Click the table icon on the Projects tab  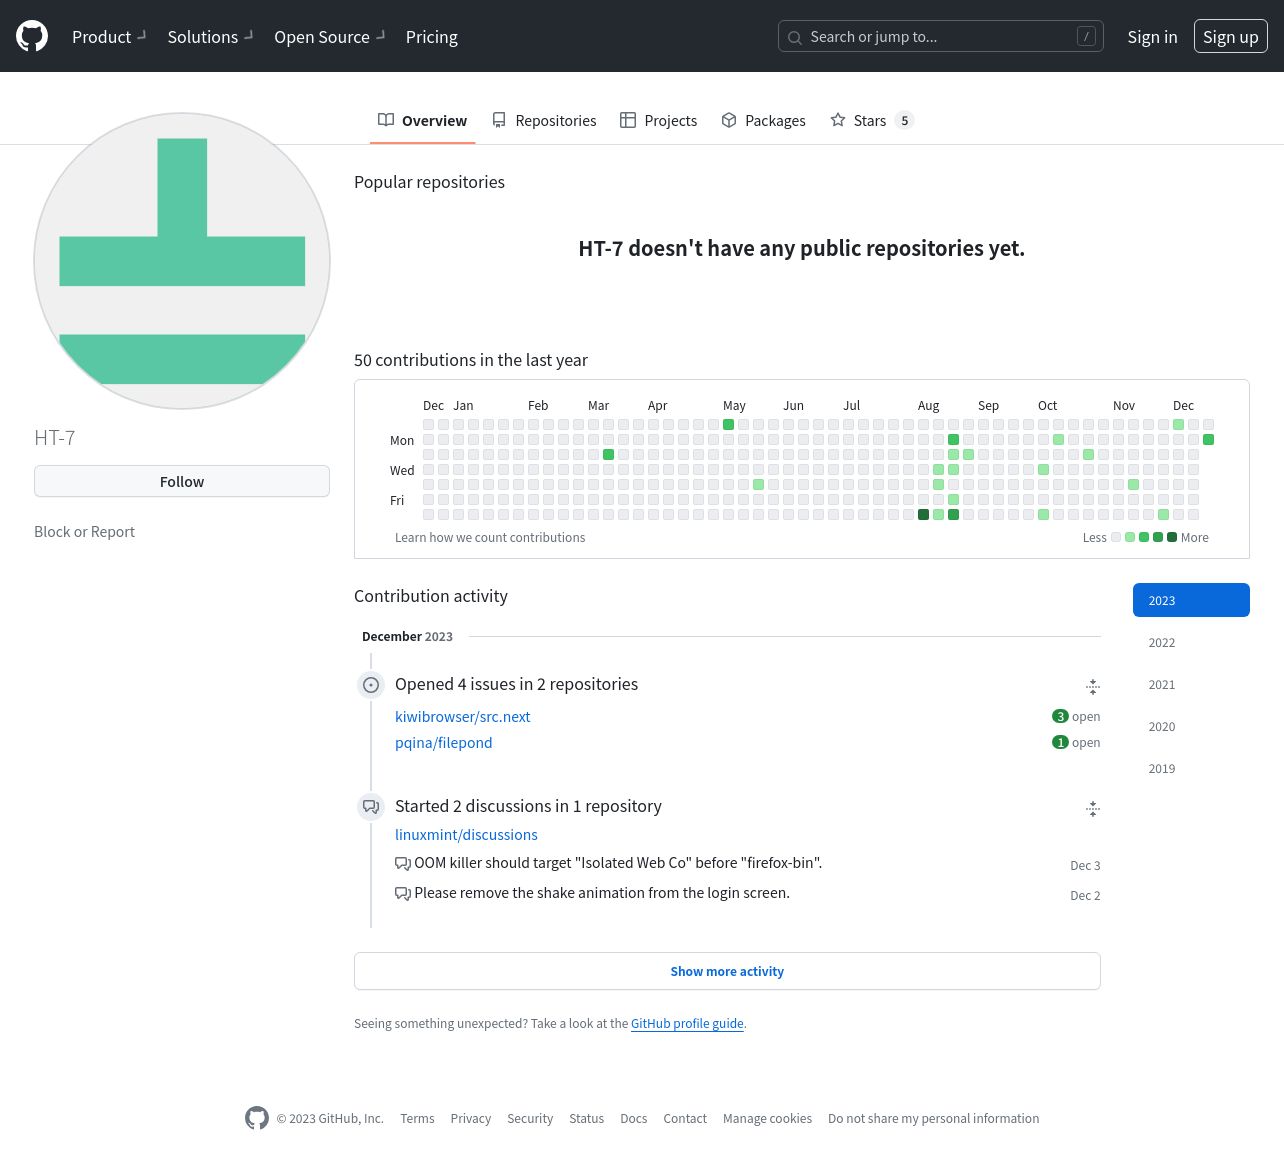tap(628, 120)
